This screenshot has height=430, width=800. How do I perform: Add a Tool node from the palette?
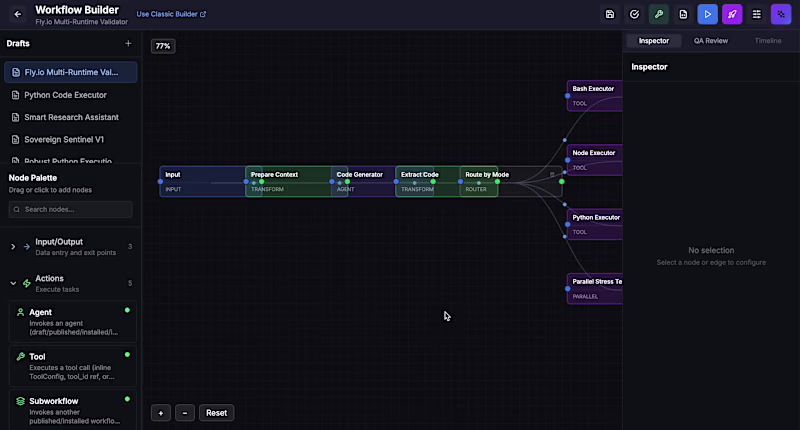point(72,366)
